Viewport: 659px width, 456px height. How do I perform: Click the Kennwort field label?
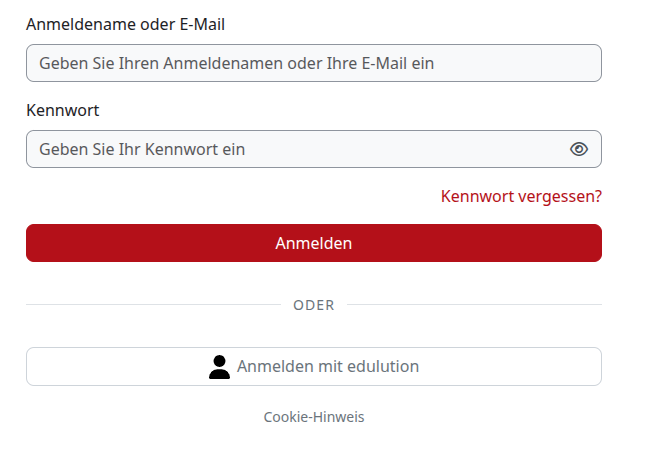[x=63, y=111]
